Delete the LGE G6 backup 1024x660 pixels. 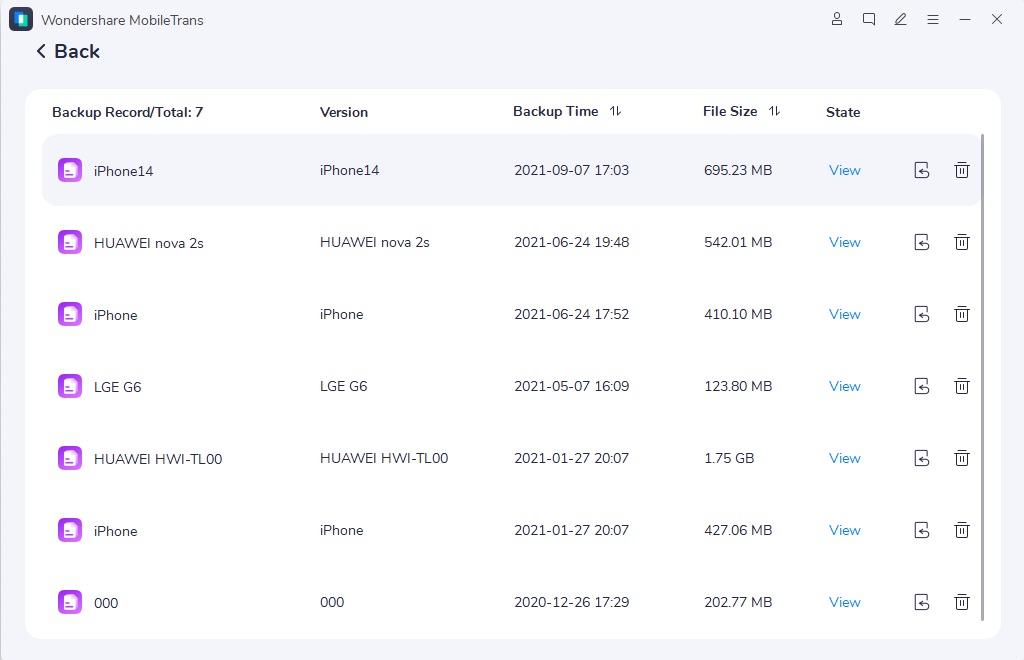(961, 386)
